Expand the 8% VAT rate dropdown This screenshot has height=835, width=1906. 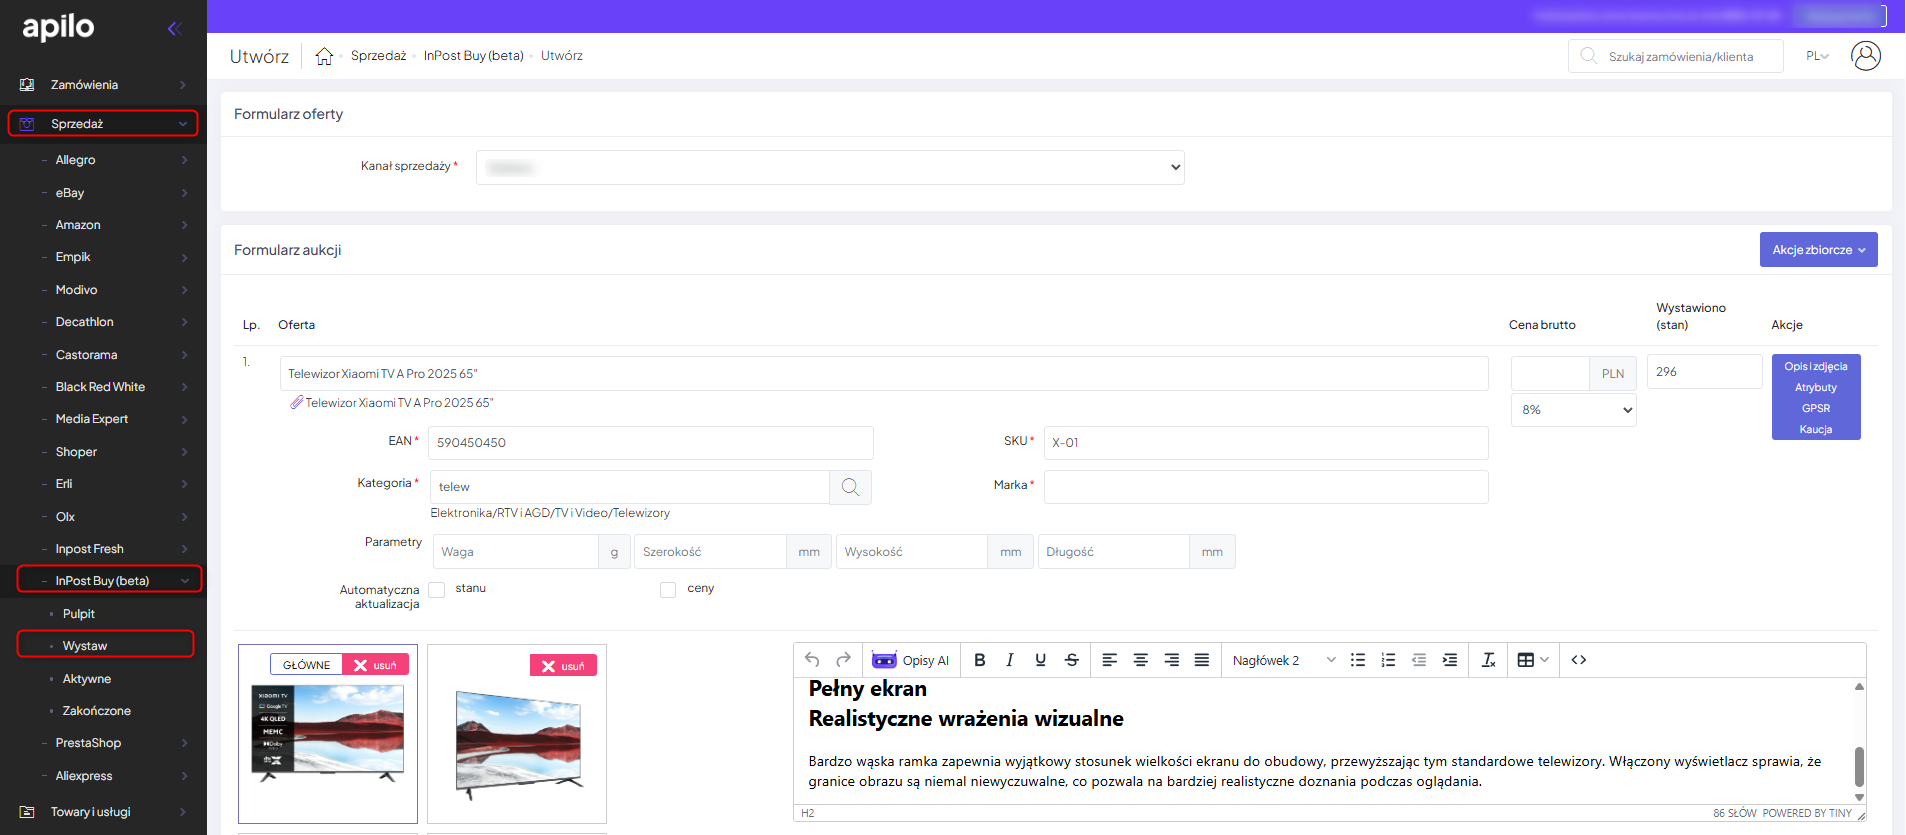[x=1572, y=410]
